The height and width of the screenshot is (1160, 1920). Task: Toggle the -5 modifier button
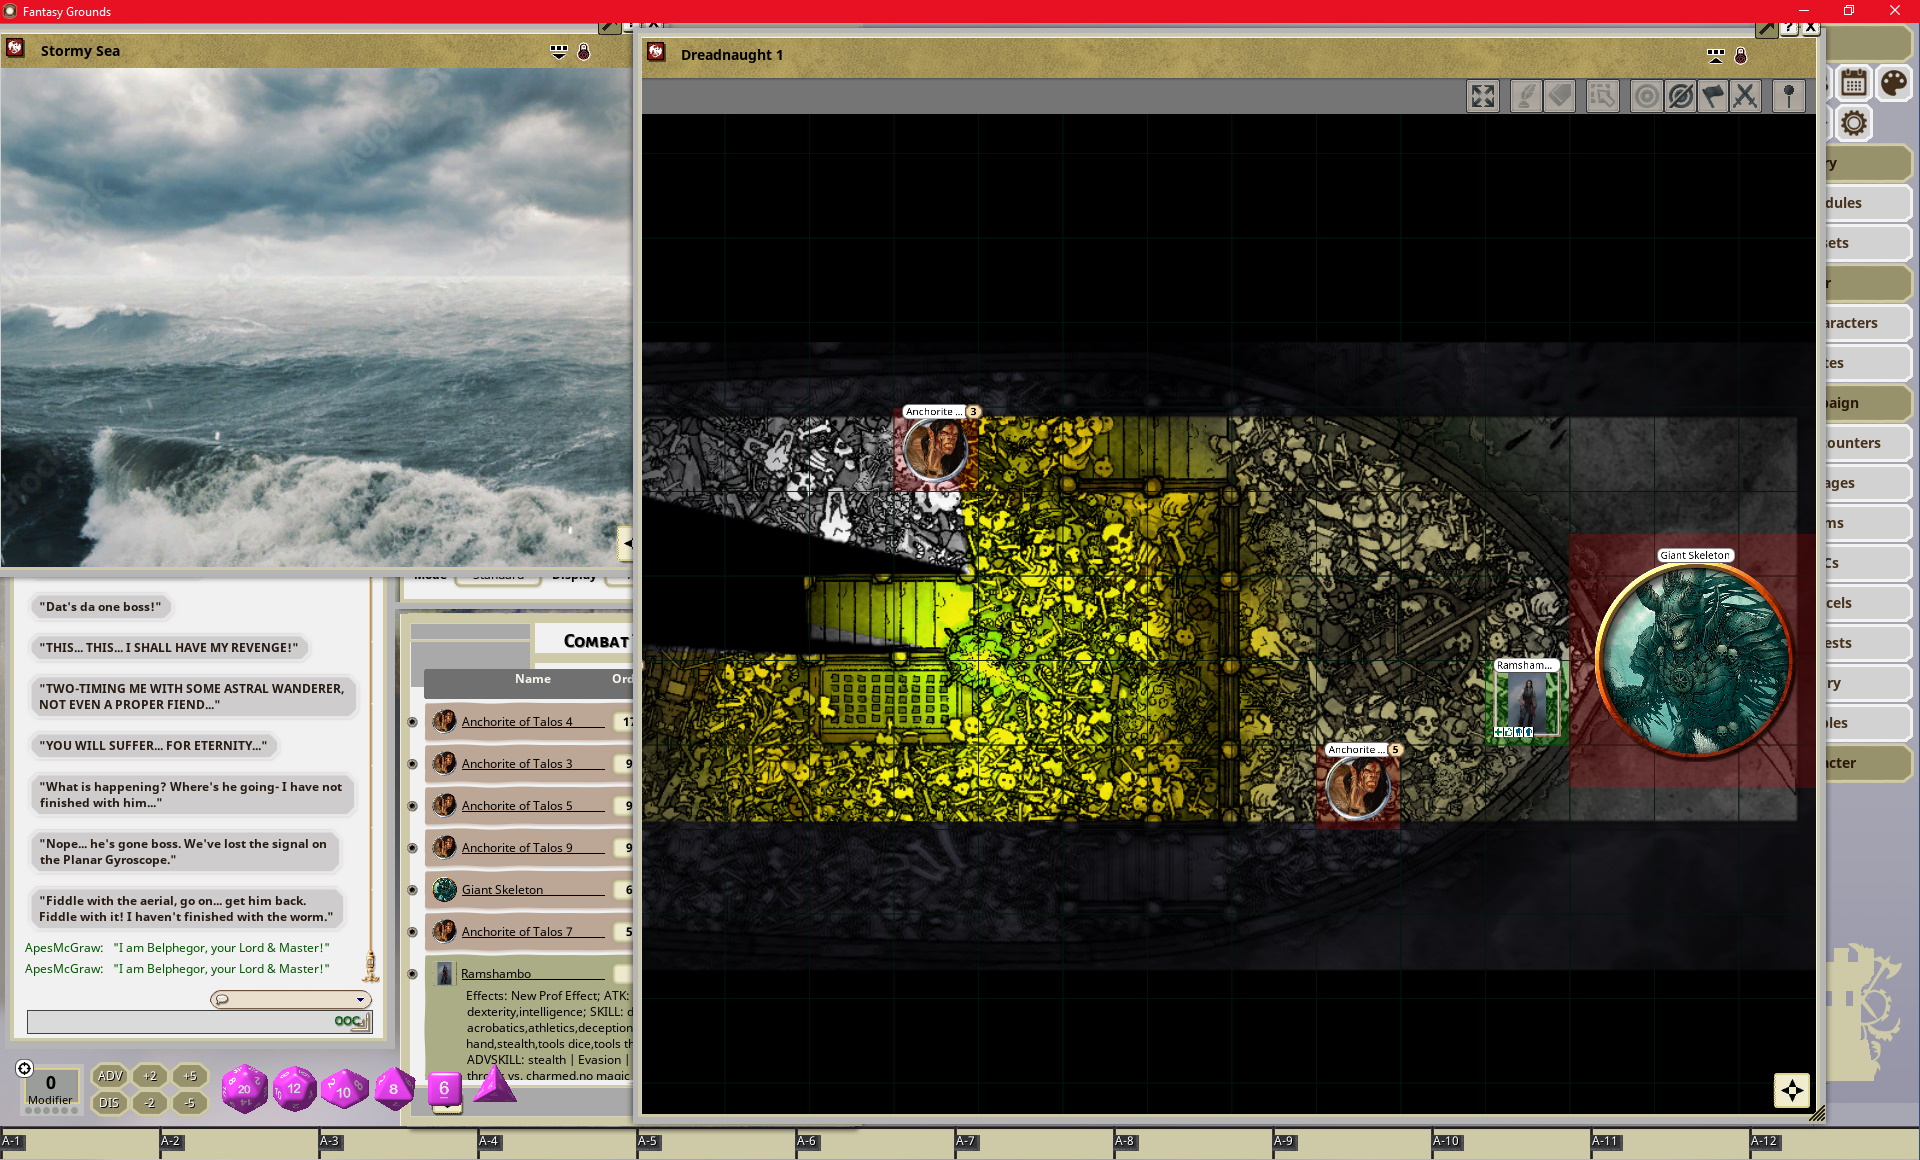tap(190, 1103)
